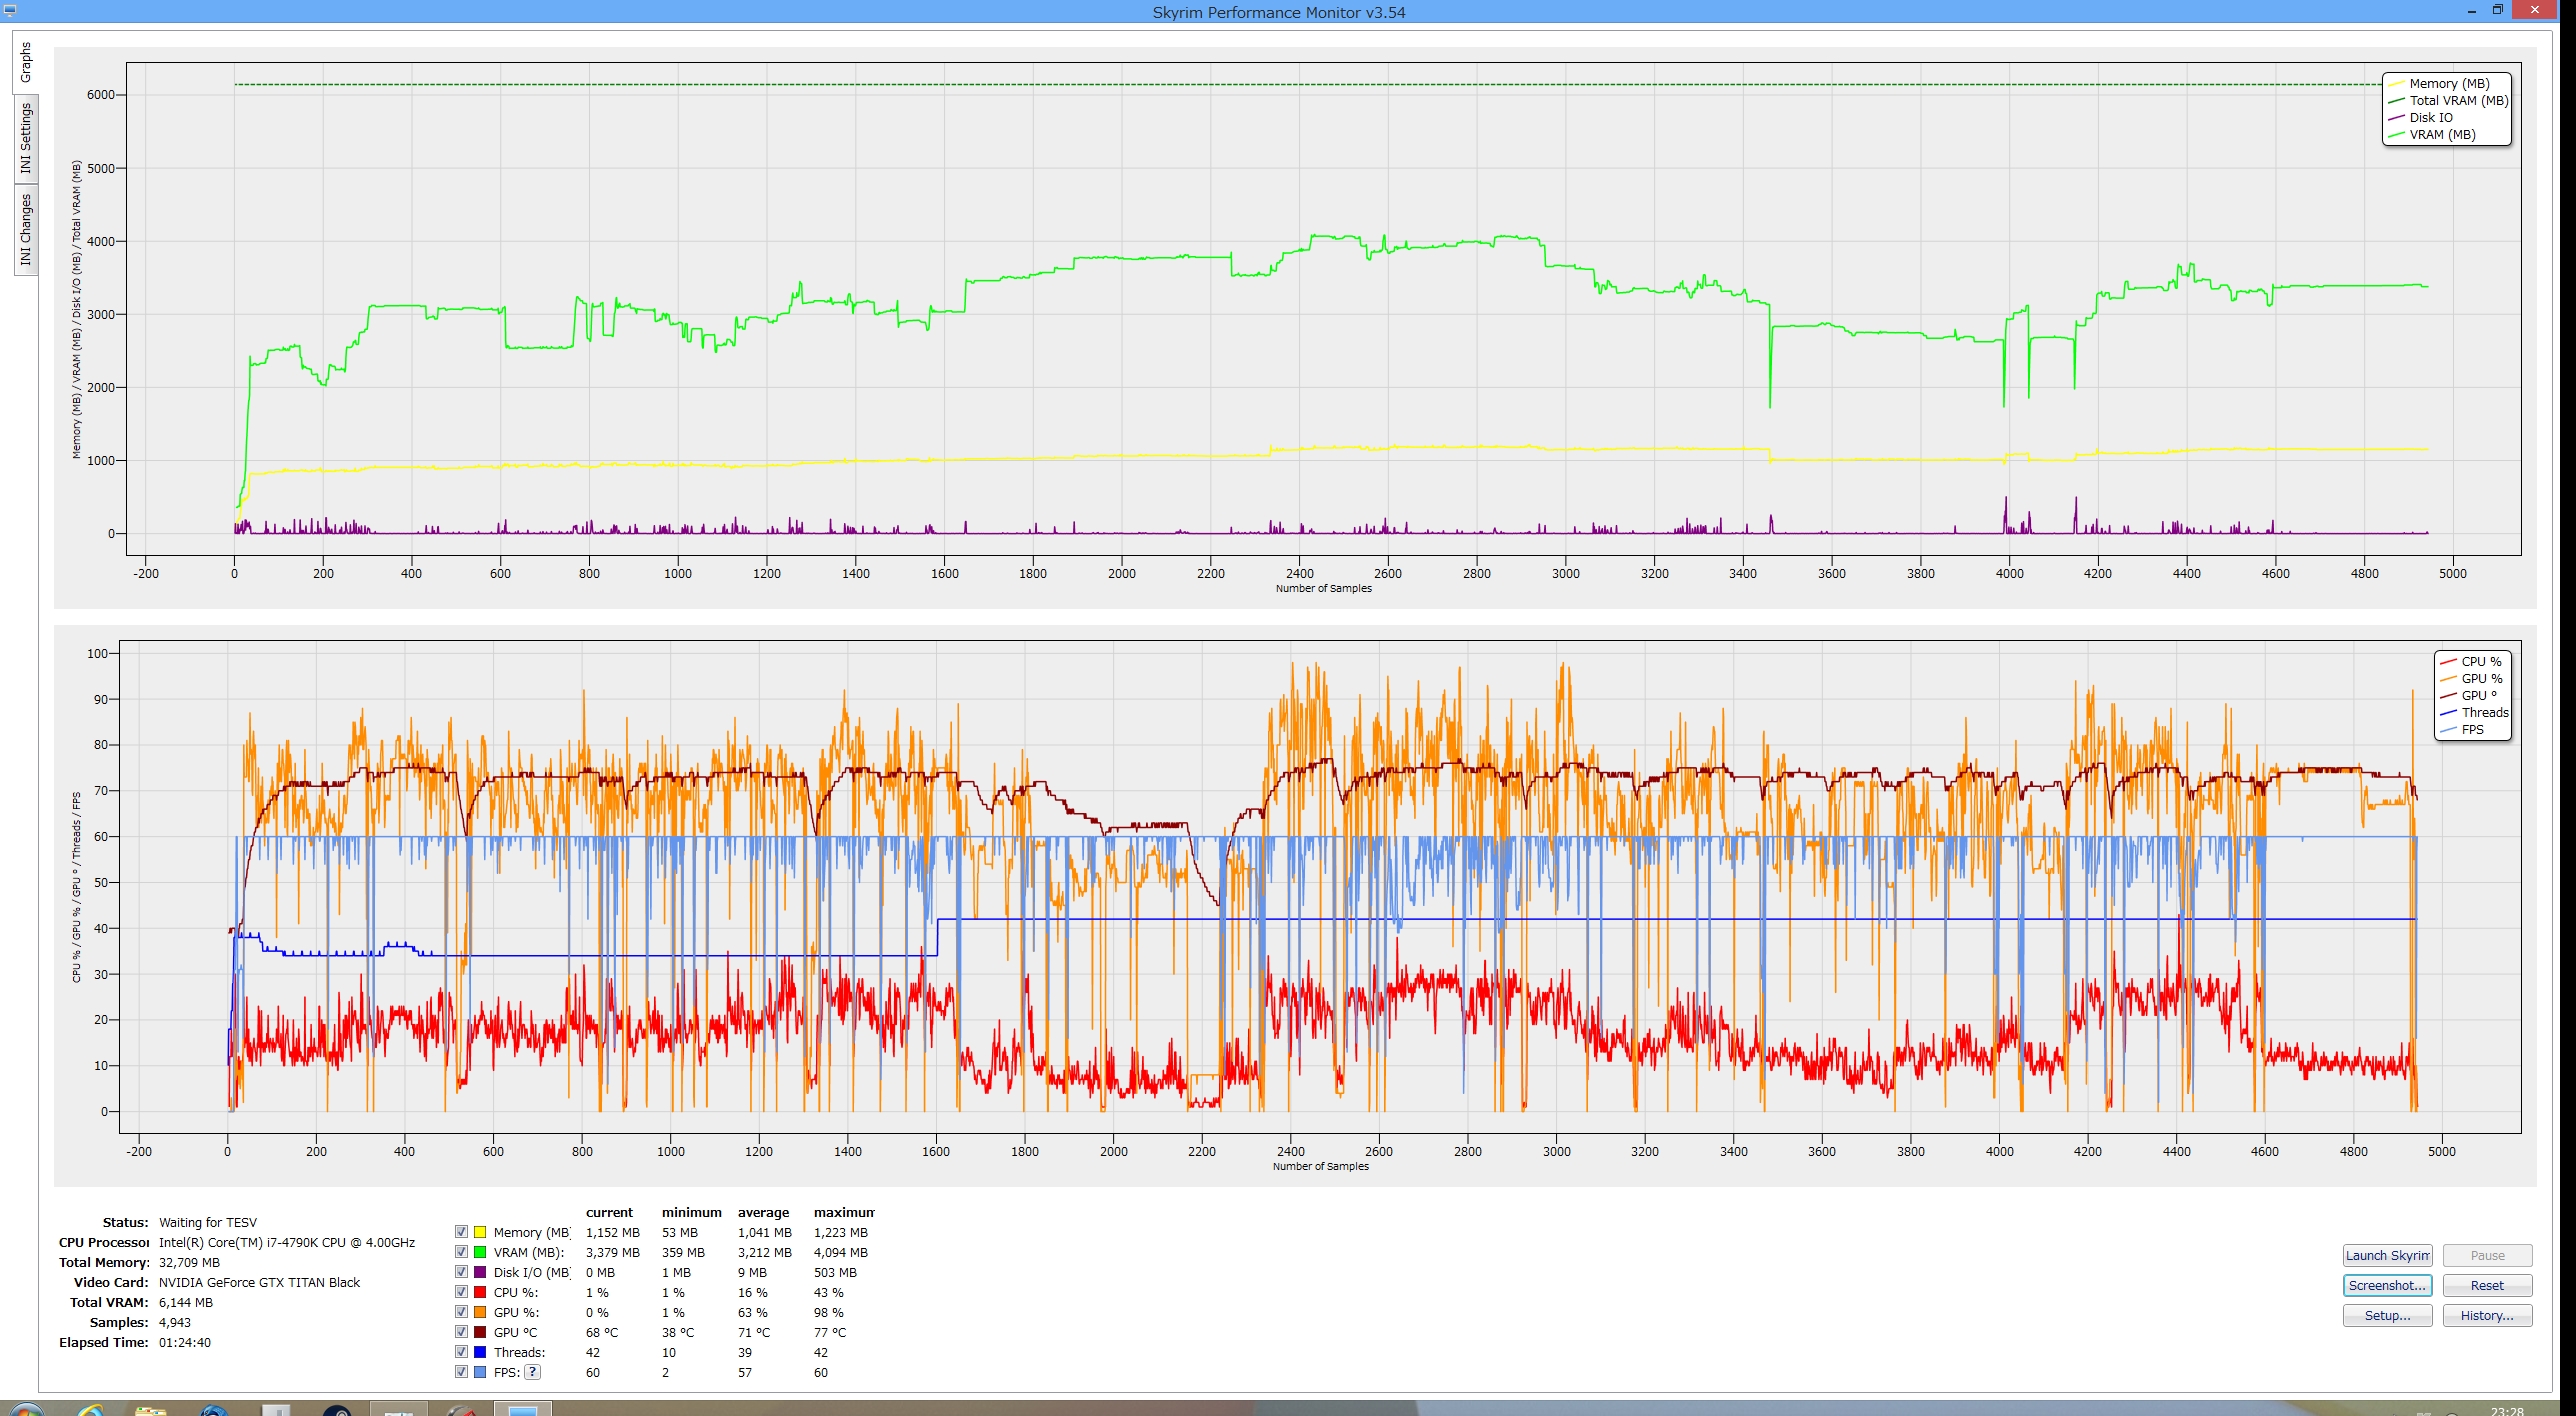2576x1416 pixels.
Task: Toggle the FPS checkbox
Action: pos(461,1372)
